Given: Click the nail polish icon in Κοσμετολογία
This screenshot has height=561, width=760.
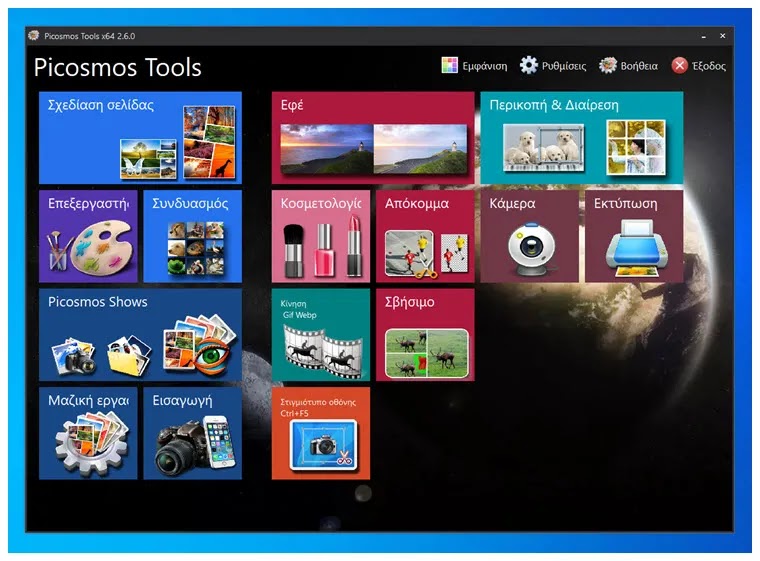Looking at the screenshot, I should click(324, 250).
